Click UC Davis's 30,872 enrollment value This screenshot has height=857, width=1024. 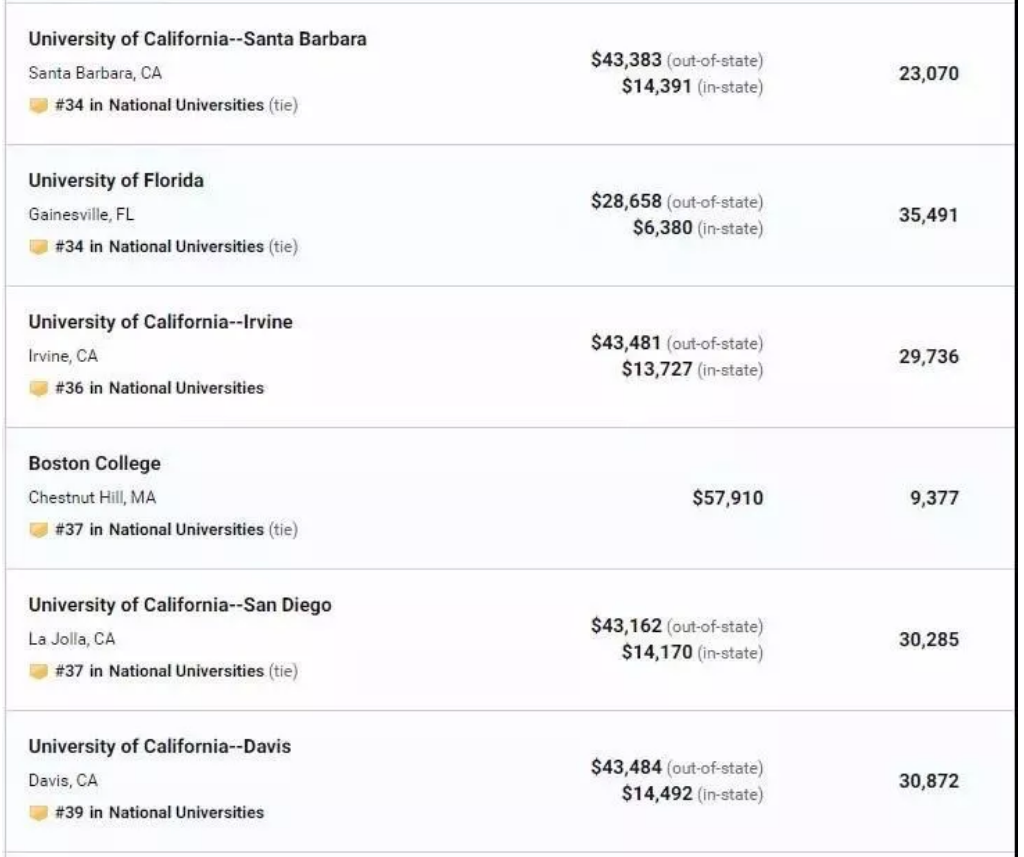[928, 781]
